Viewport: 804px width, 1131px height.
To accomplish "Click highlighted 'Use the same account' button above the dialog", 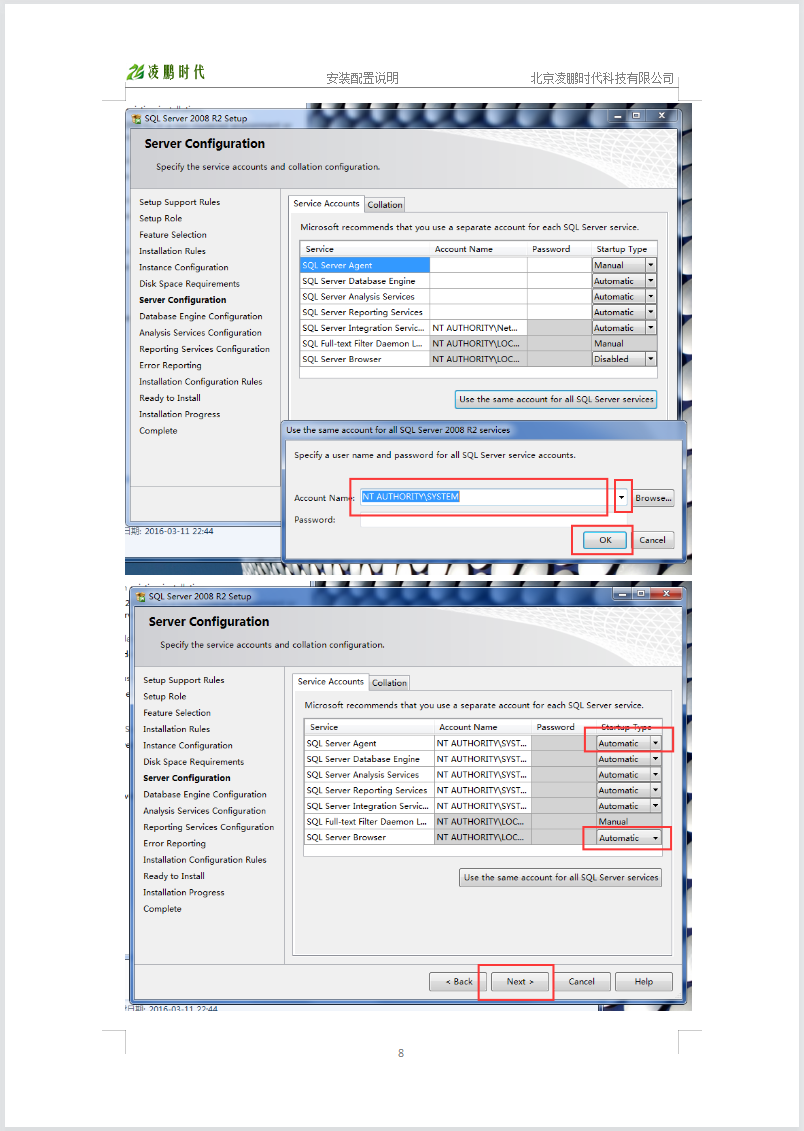I will (x=556, y=400).
